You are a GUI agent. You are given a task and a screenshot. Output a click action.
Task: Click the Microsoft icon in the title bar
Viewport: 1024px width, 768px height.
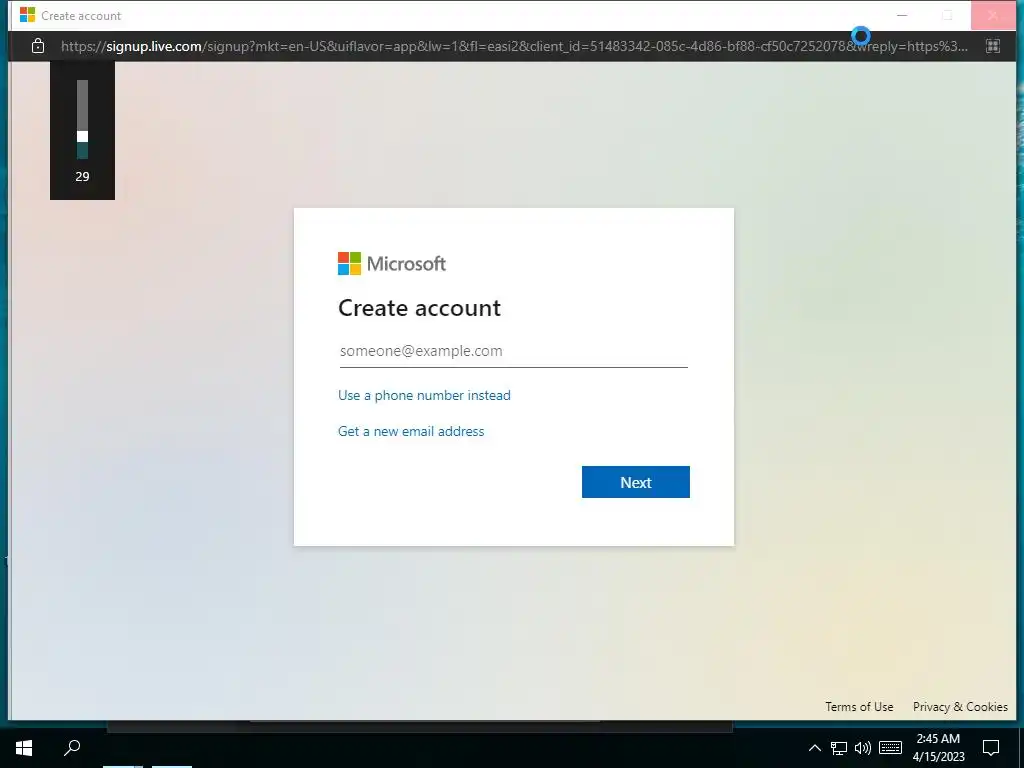tap(27, 15)
